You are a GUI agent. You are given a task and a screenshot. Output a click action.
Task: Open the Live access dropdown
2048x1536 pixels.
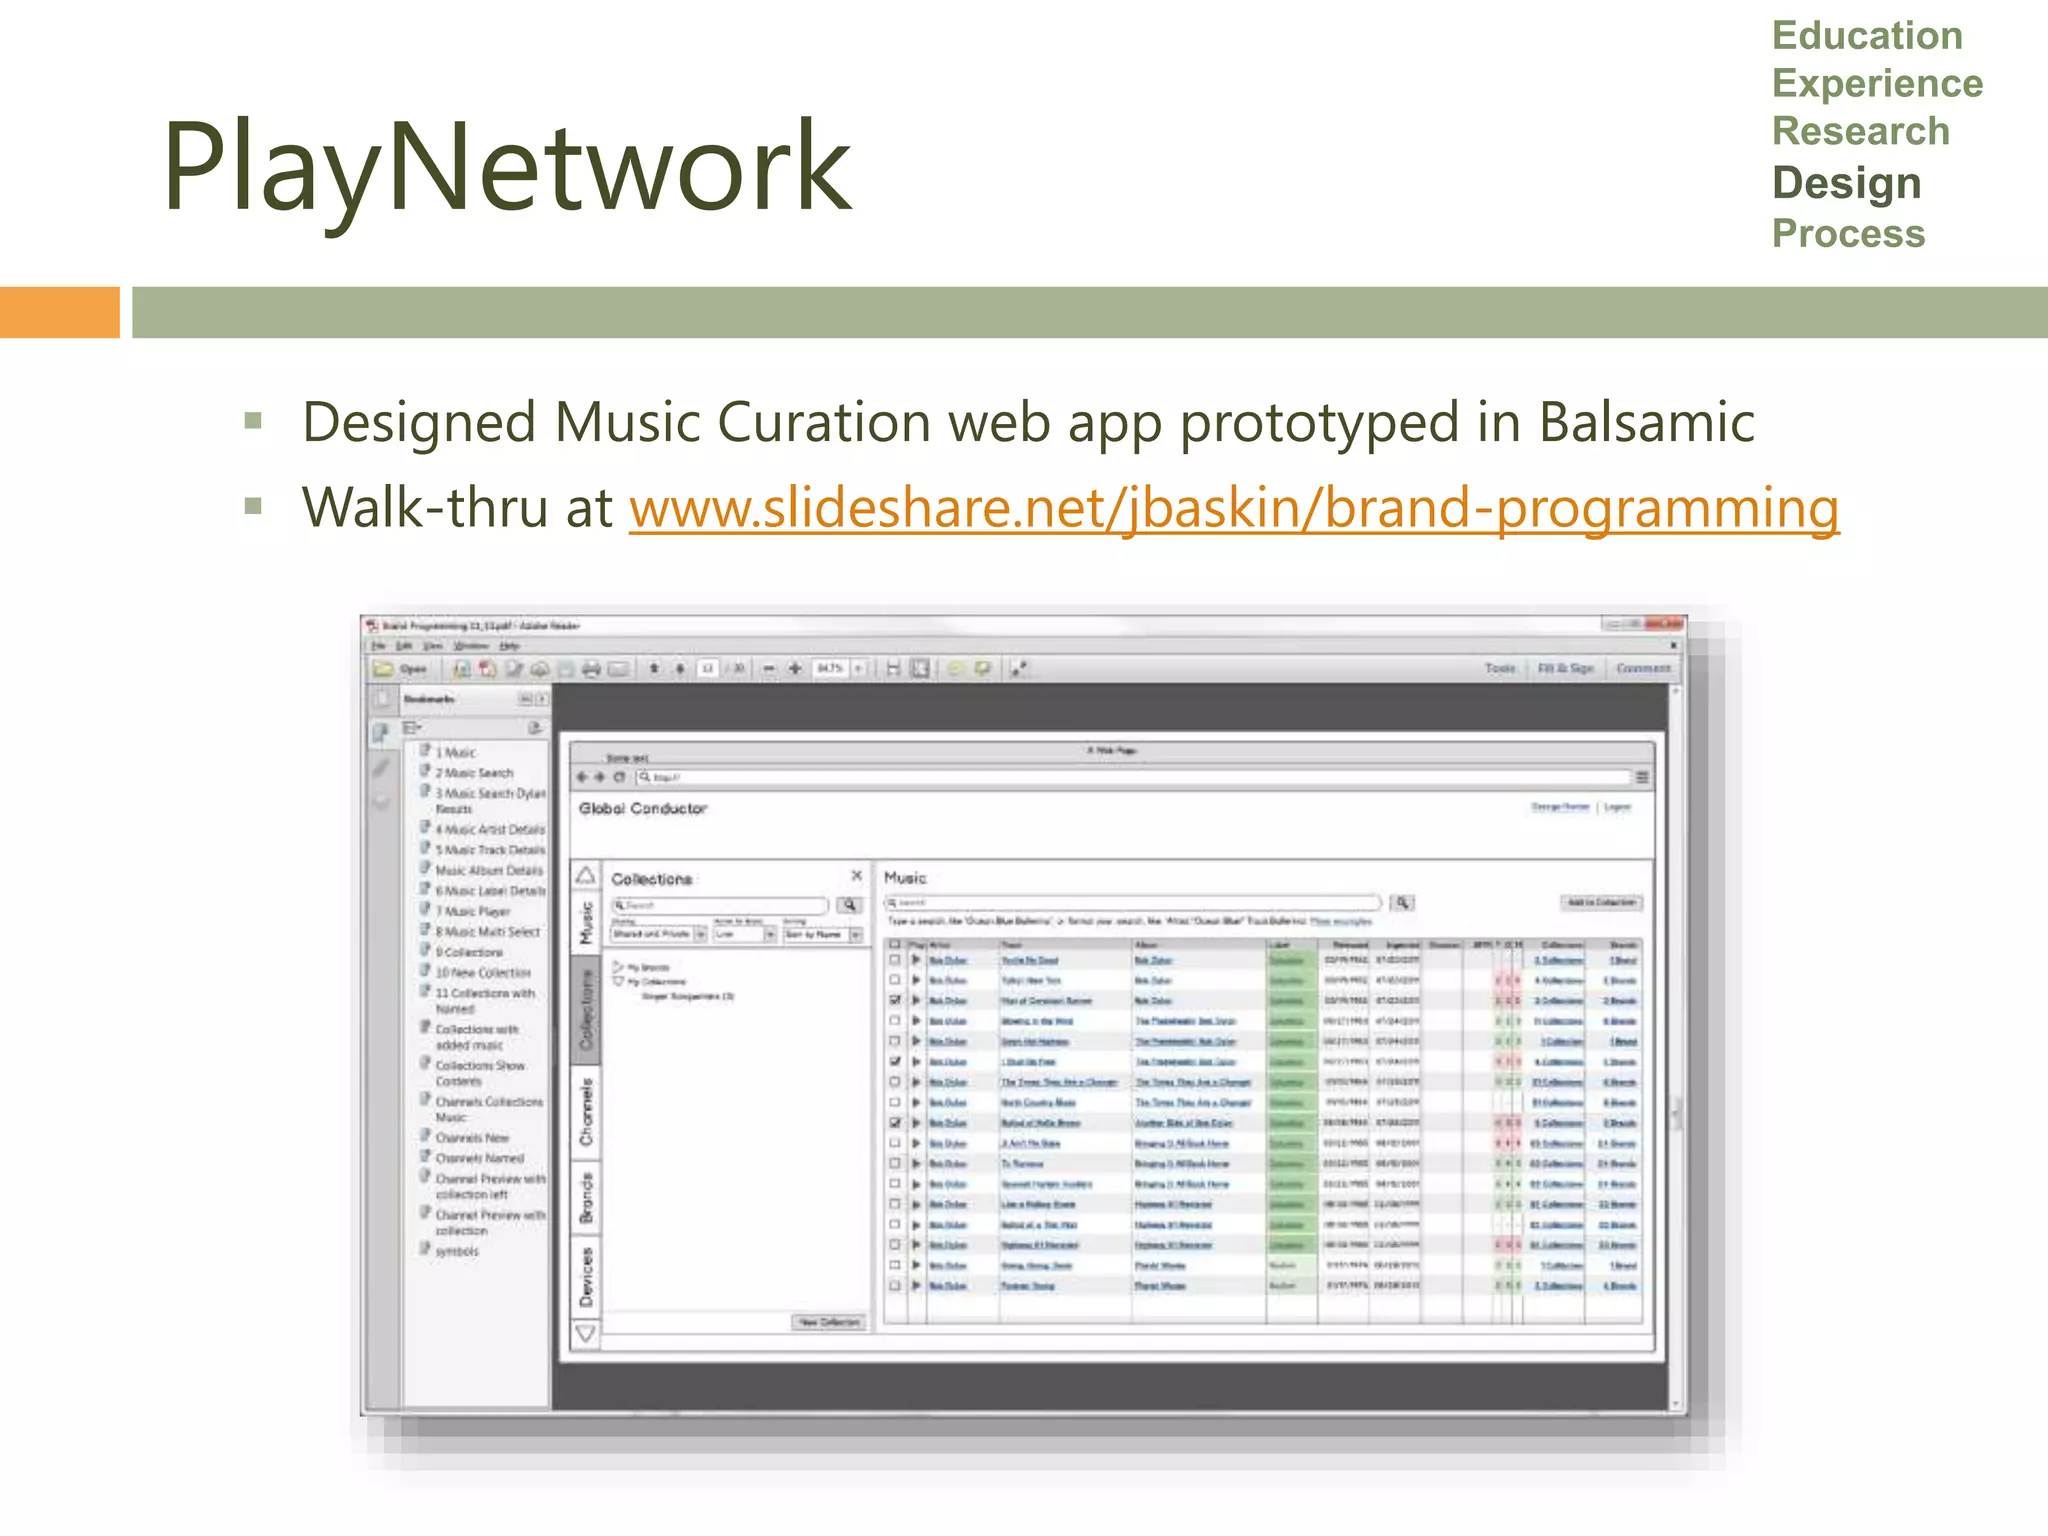click(x=745, y=934)
